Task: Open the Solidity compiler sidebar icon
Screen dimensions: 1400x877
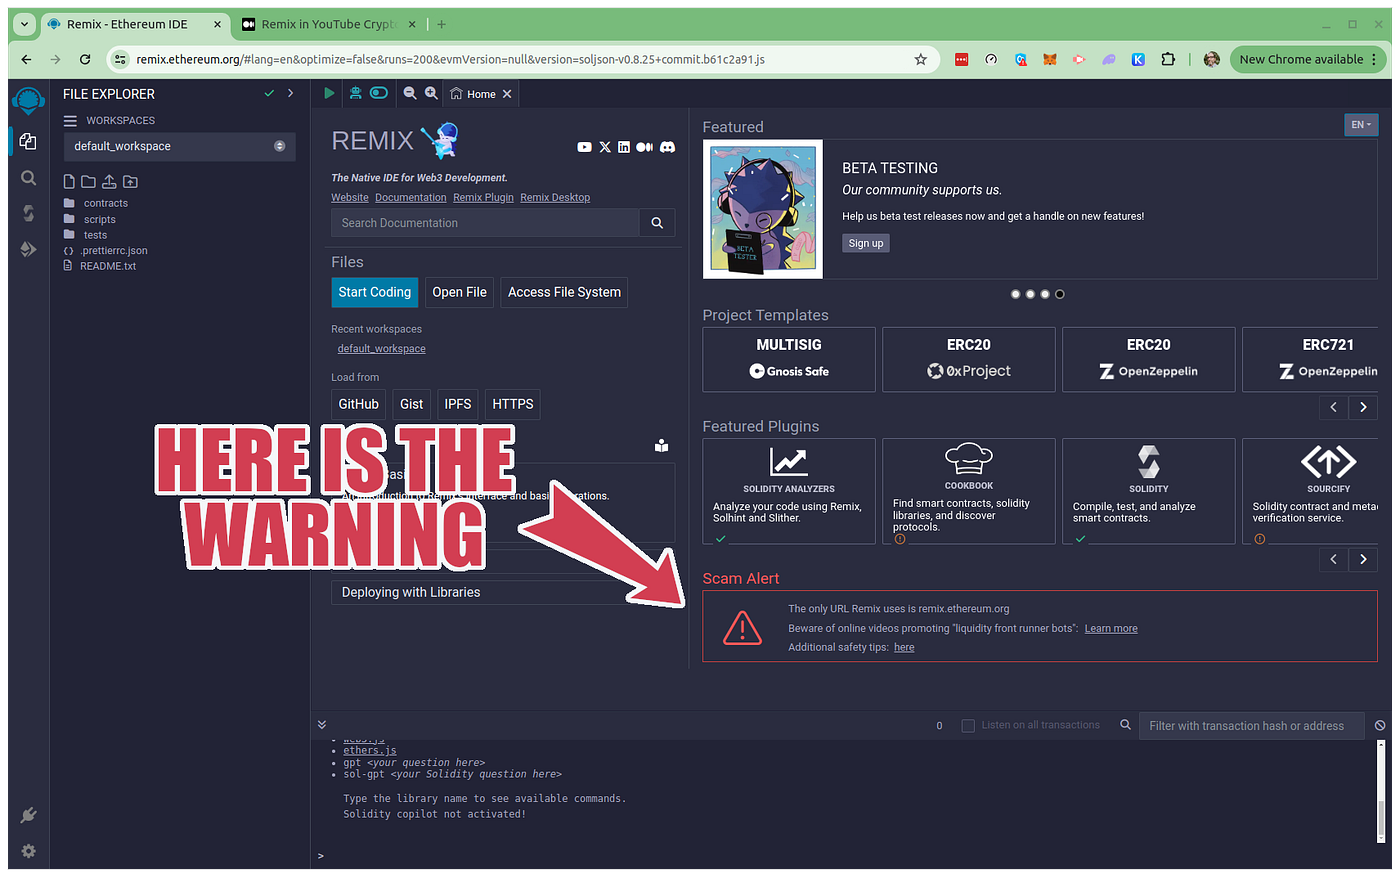Action: (x=28, y=213)
